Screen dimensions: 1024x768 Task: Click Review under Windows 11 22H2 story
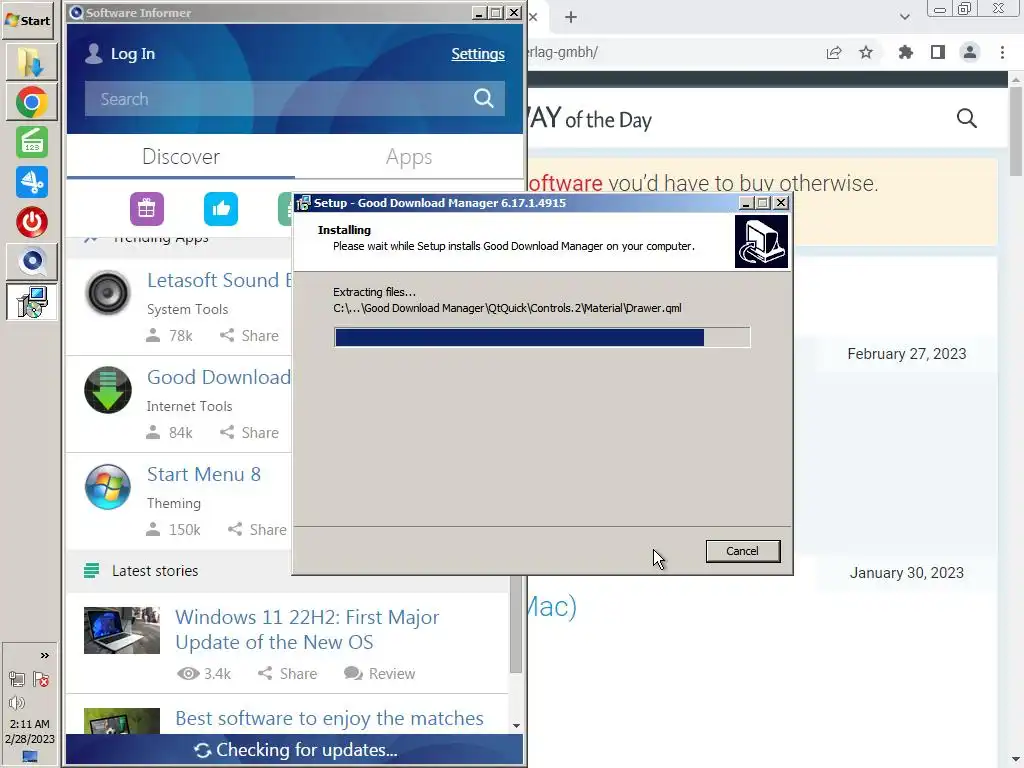click(379, 673)
